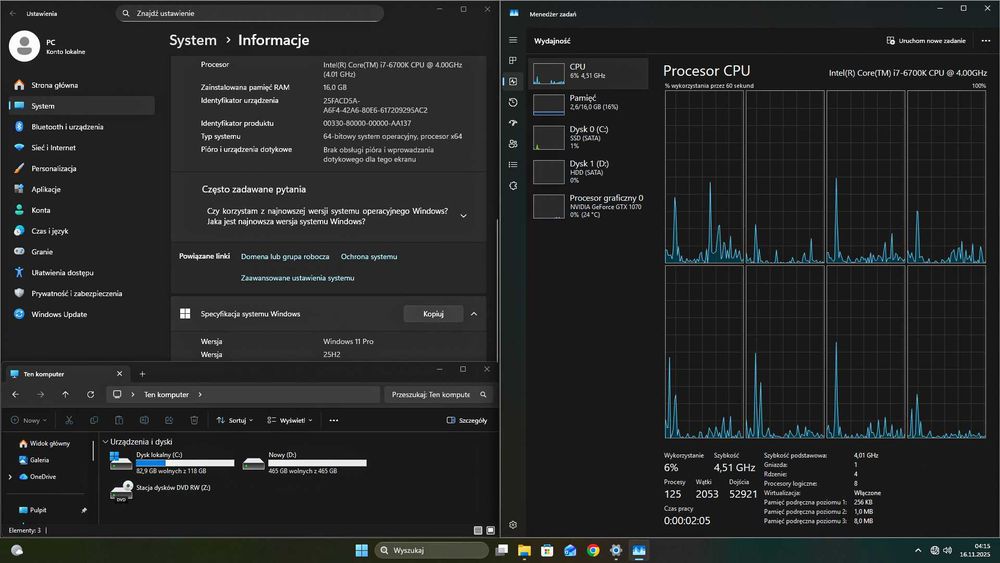Select Dysk lokalny (C:) drive
The height and width of the screenshot is (563, 1000).
pyautogui.click(x=172, y=462)
